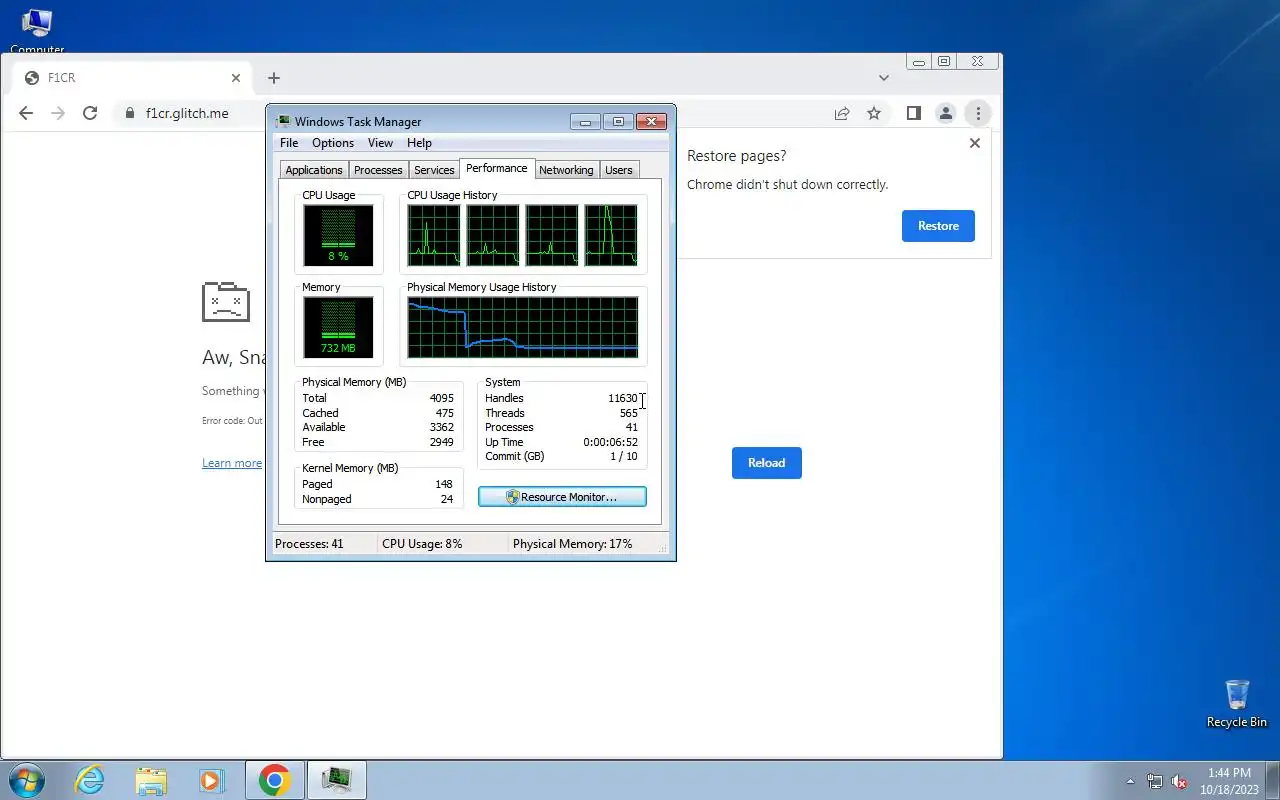
Task: Click the sad folder crash icon
Action: [x=226, y=301]
